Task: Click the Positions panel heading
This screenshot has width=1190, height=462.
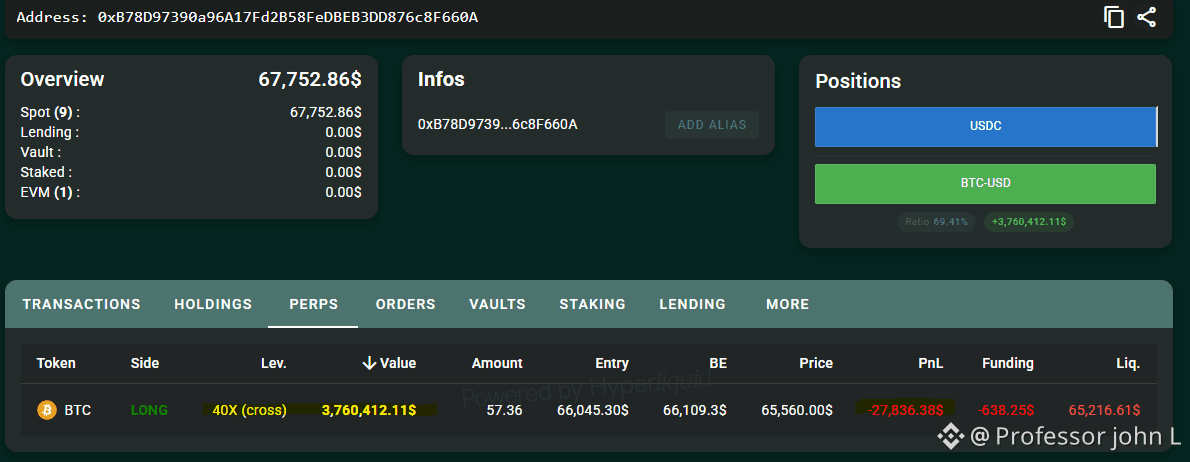Action: (x=858, y=81)
